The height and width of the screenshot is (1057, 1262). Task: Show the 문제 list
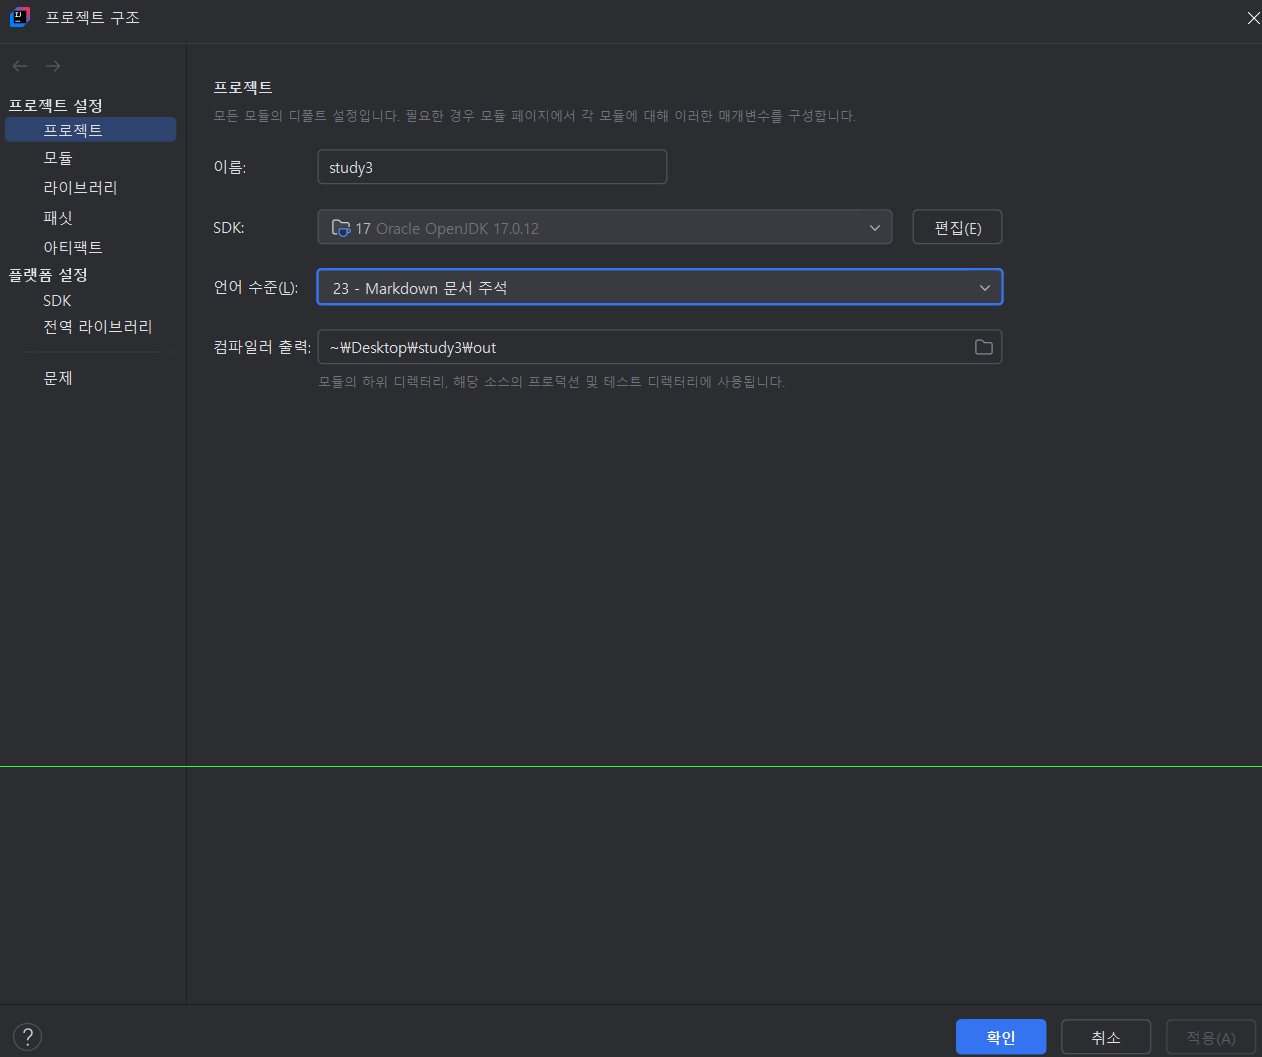click(58, 378)
